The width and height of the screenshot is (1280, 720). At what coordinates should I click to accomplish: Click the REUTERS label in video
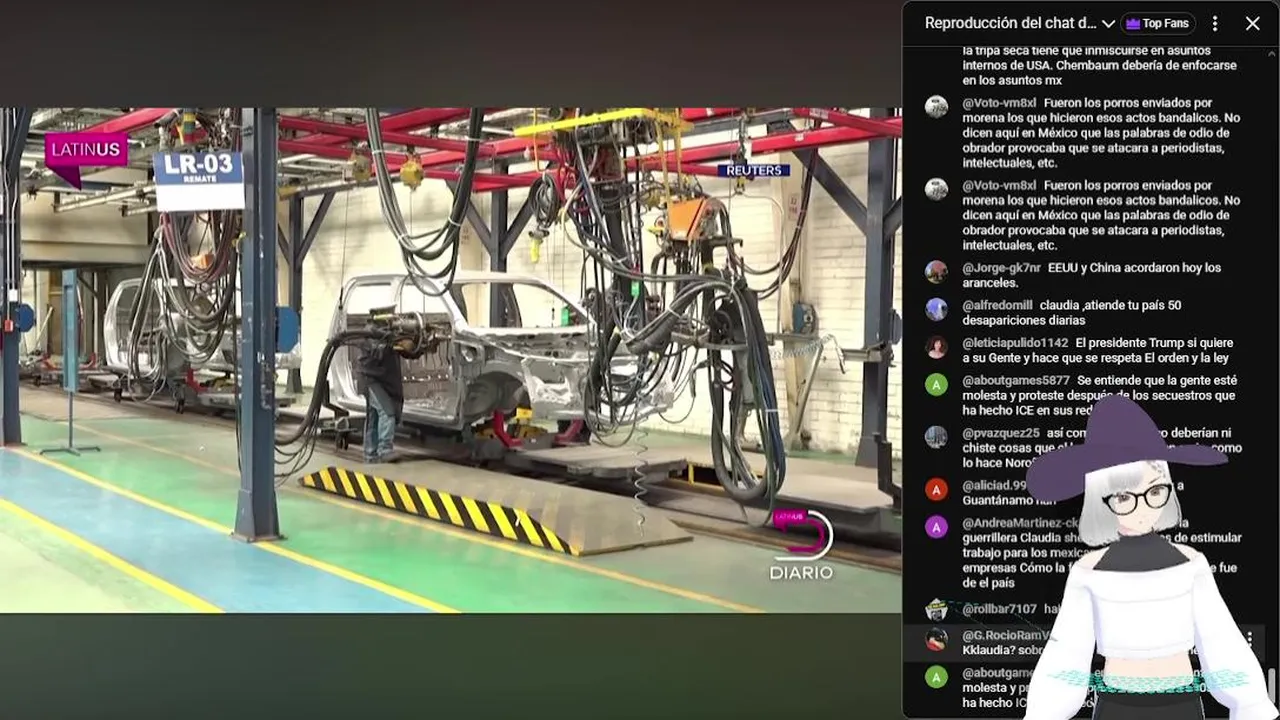(x=753, y=171)
